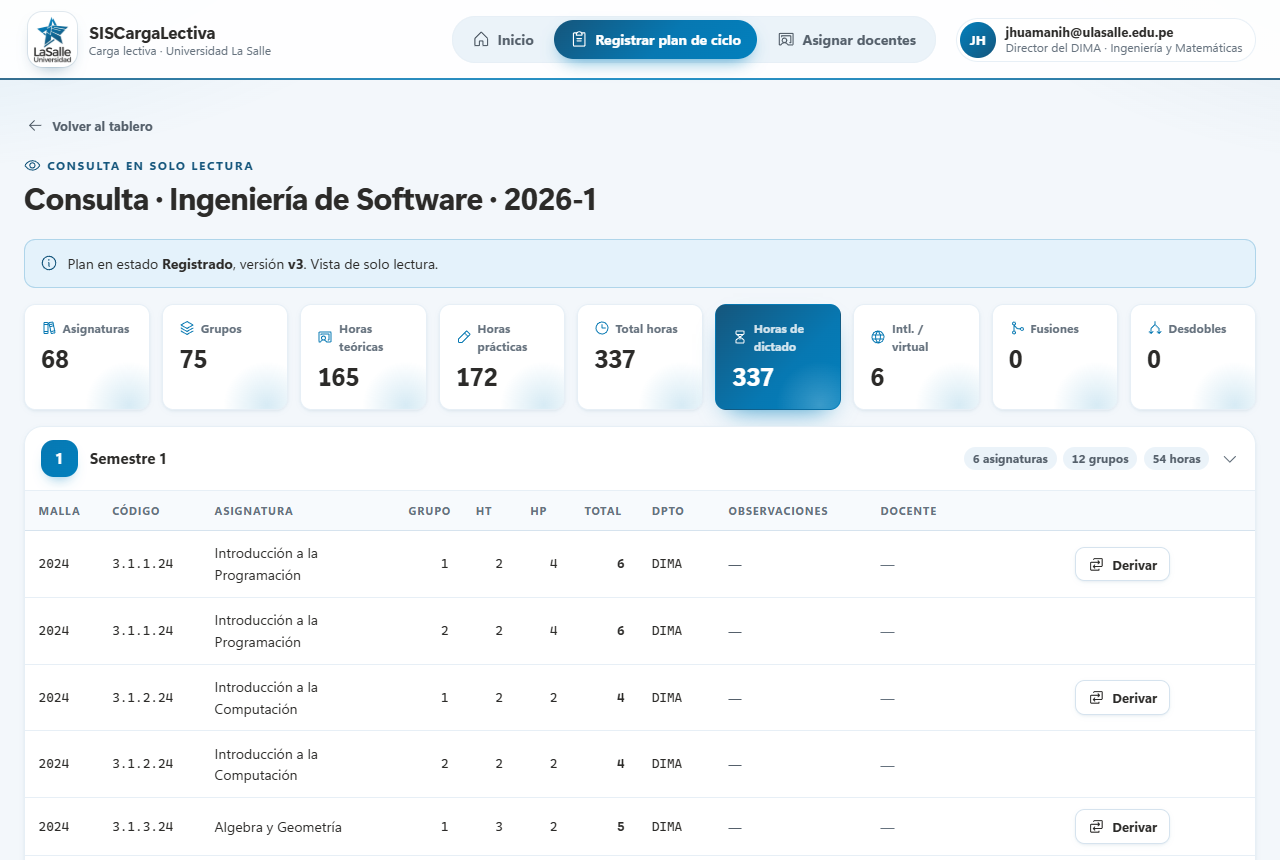Click the Desdobles split icon

click(x=1155, y=328)
